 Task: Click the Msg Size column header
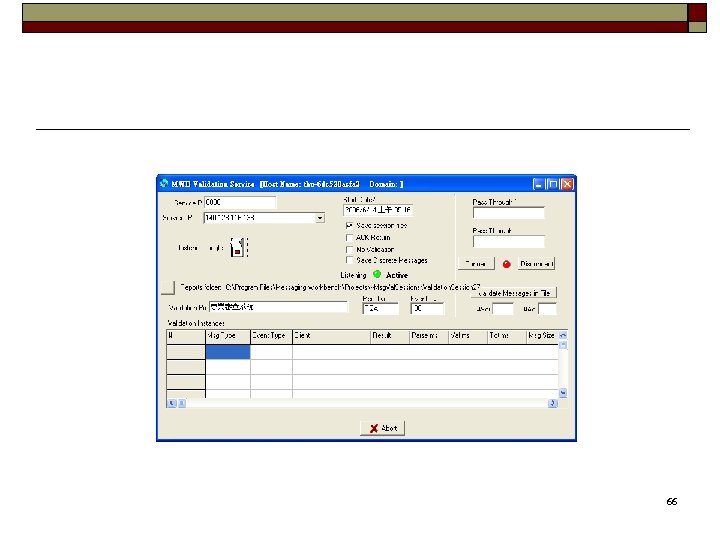click(x=542, y=336)
